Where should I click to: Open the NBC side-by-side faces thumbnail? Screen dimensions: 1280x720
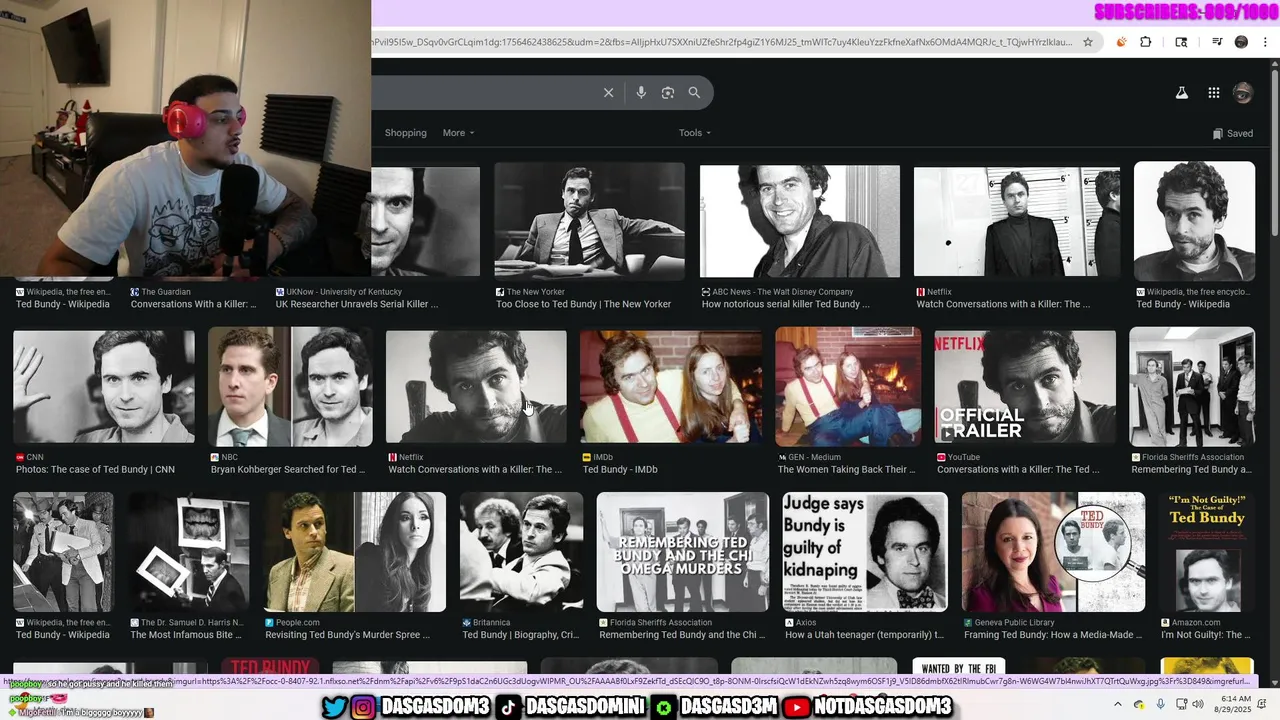[290, 386]
